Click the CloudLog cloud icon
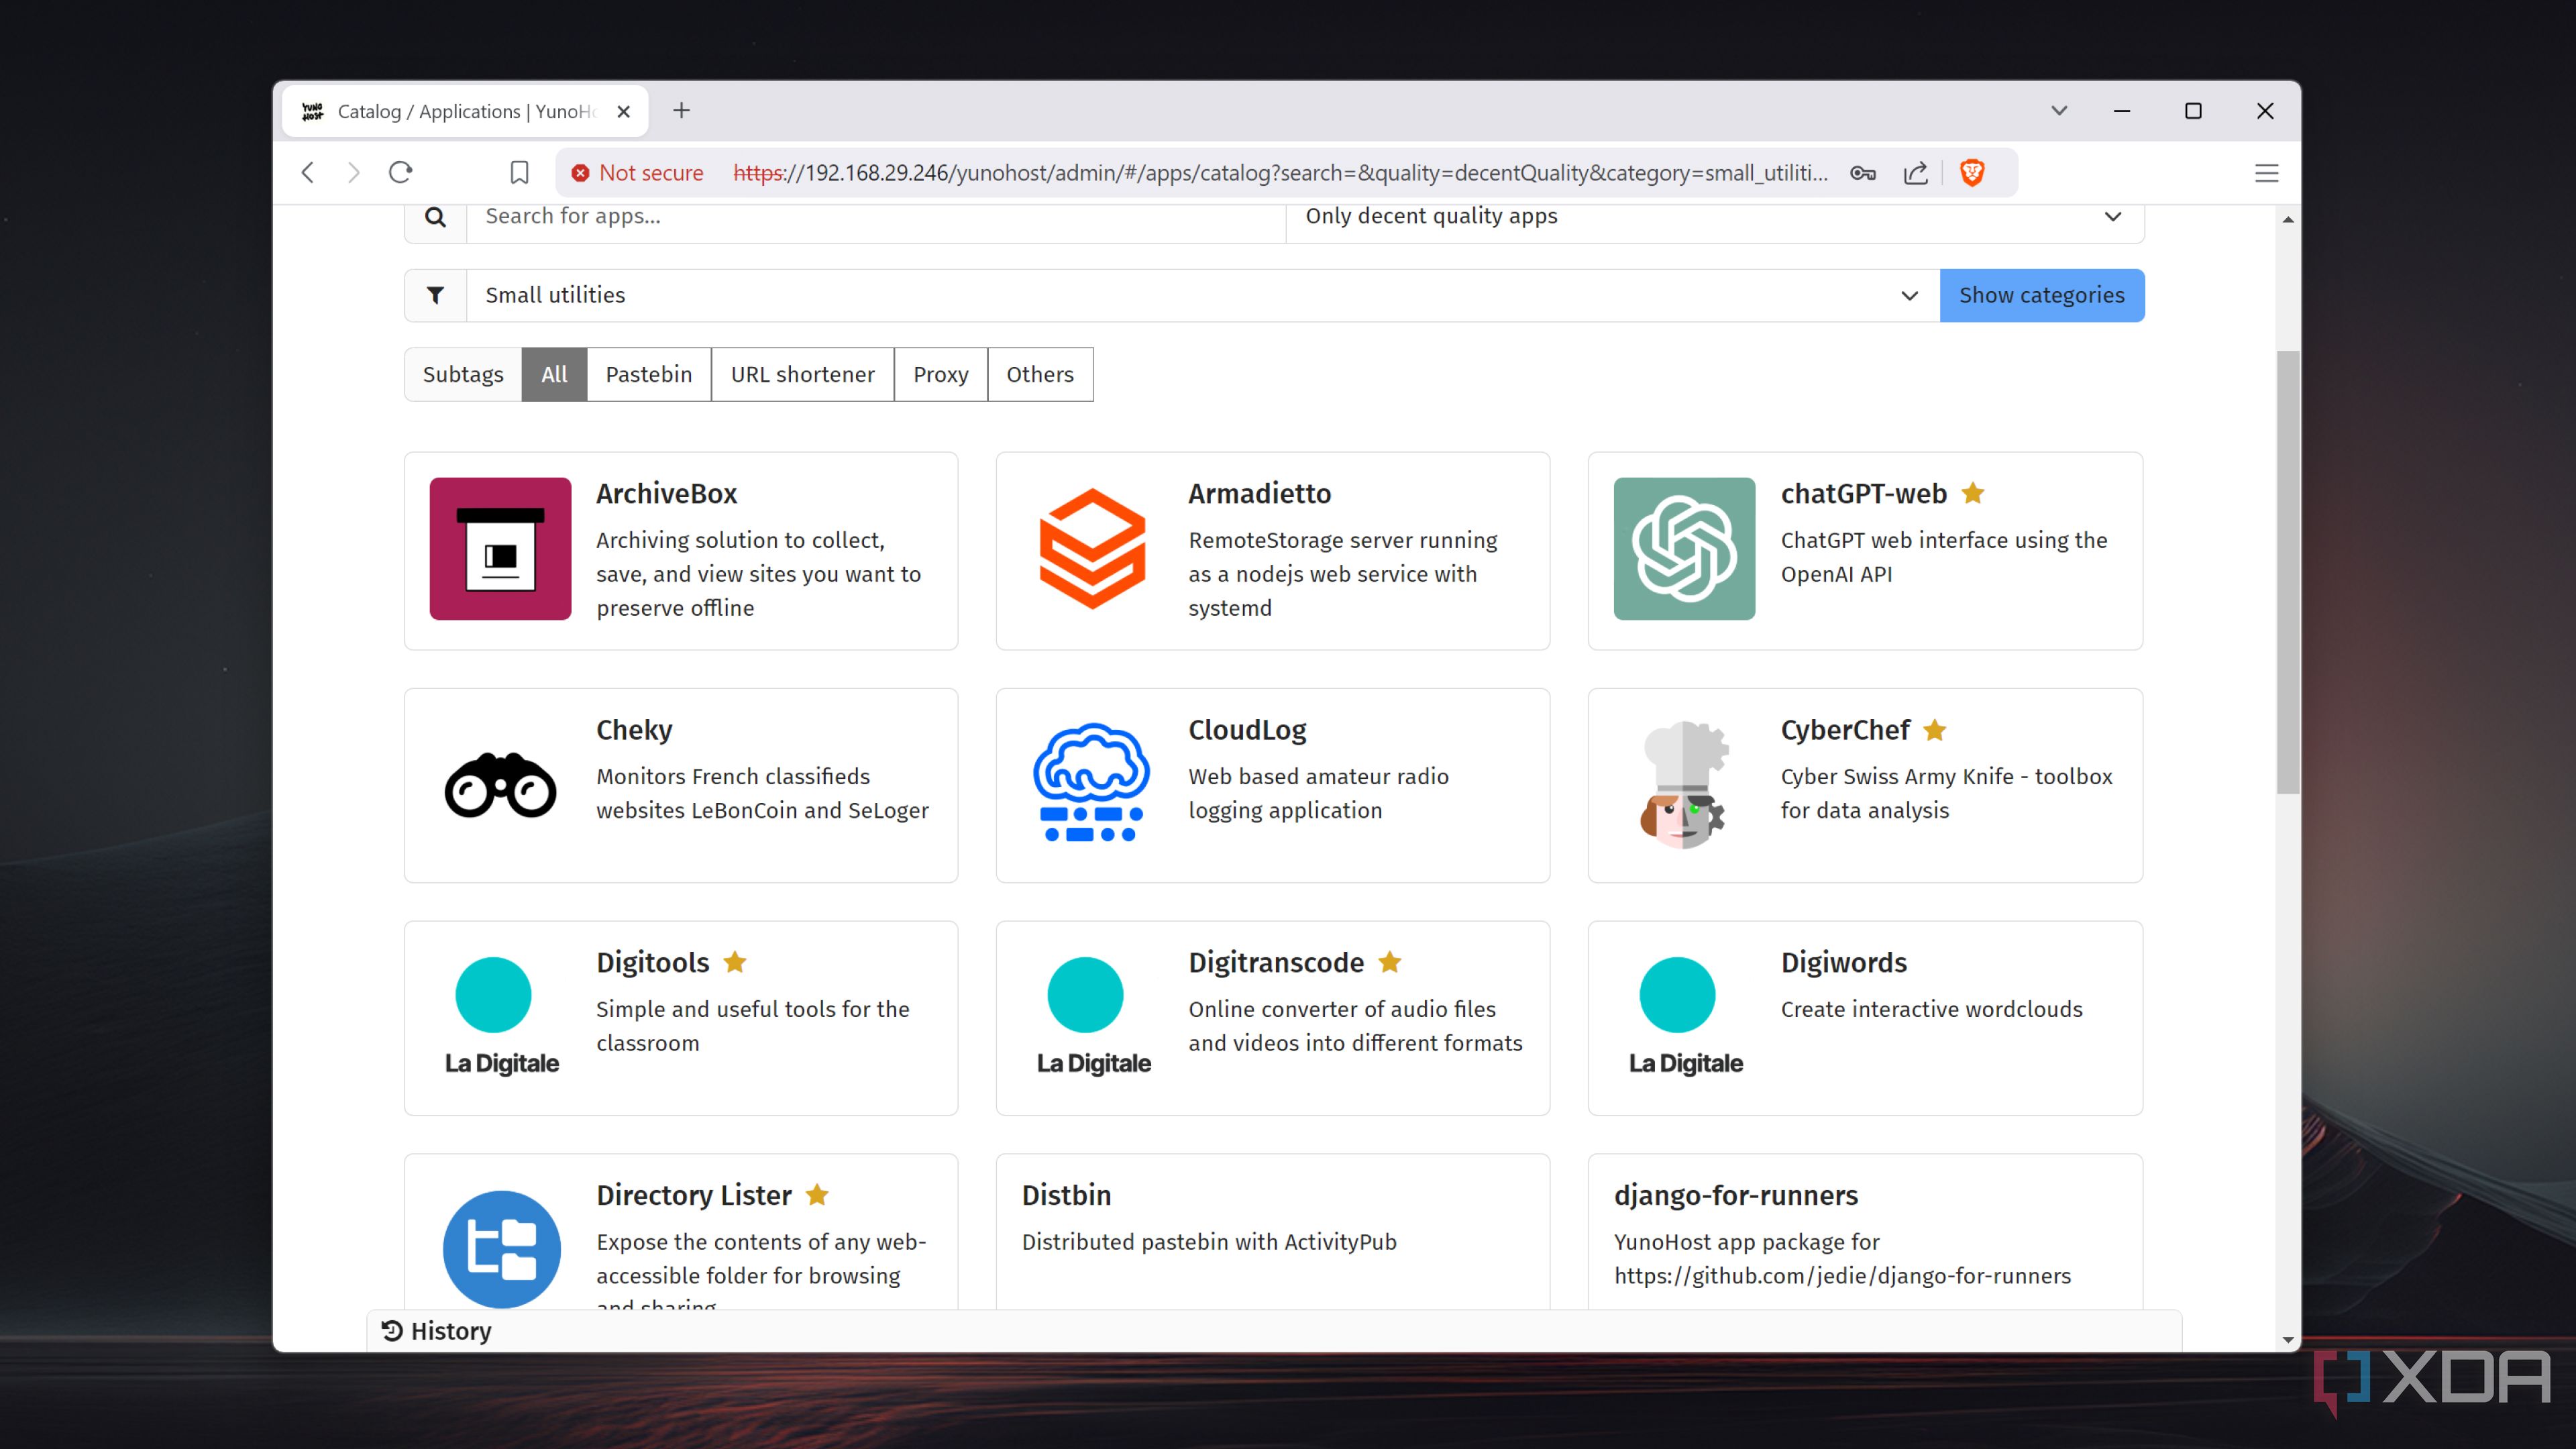 click(1091, 782)
